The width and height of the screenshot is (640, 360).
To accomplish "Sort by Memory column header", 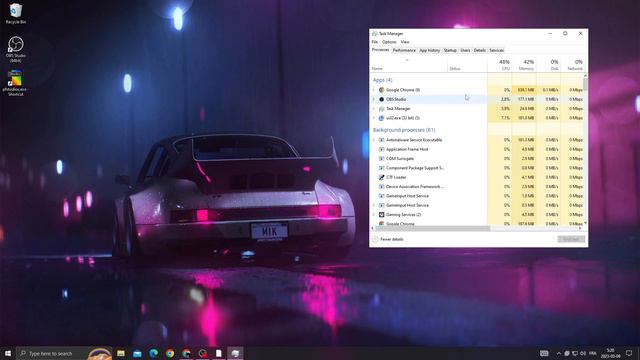I will click(524, 64).
